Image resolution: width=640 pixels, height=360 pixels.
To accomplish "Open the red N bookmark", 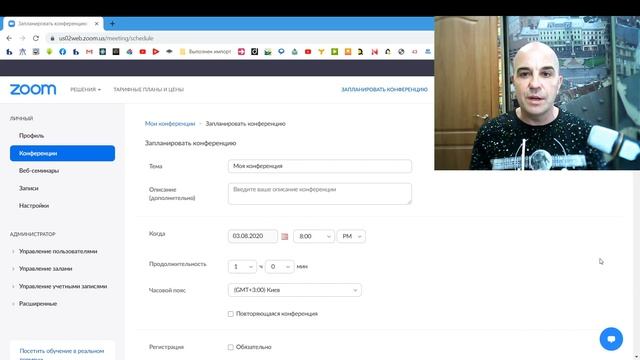I will (374, 52).
